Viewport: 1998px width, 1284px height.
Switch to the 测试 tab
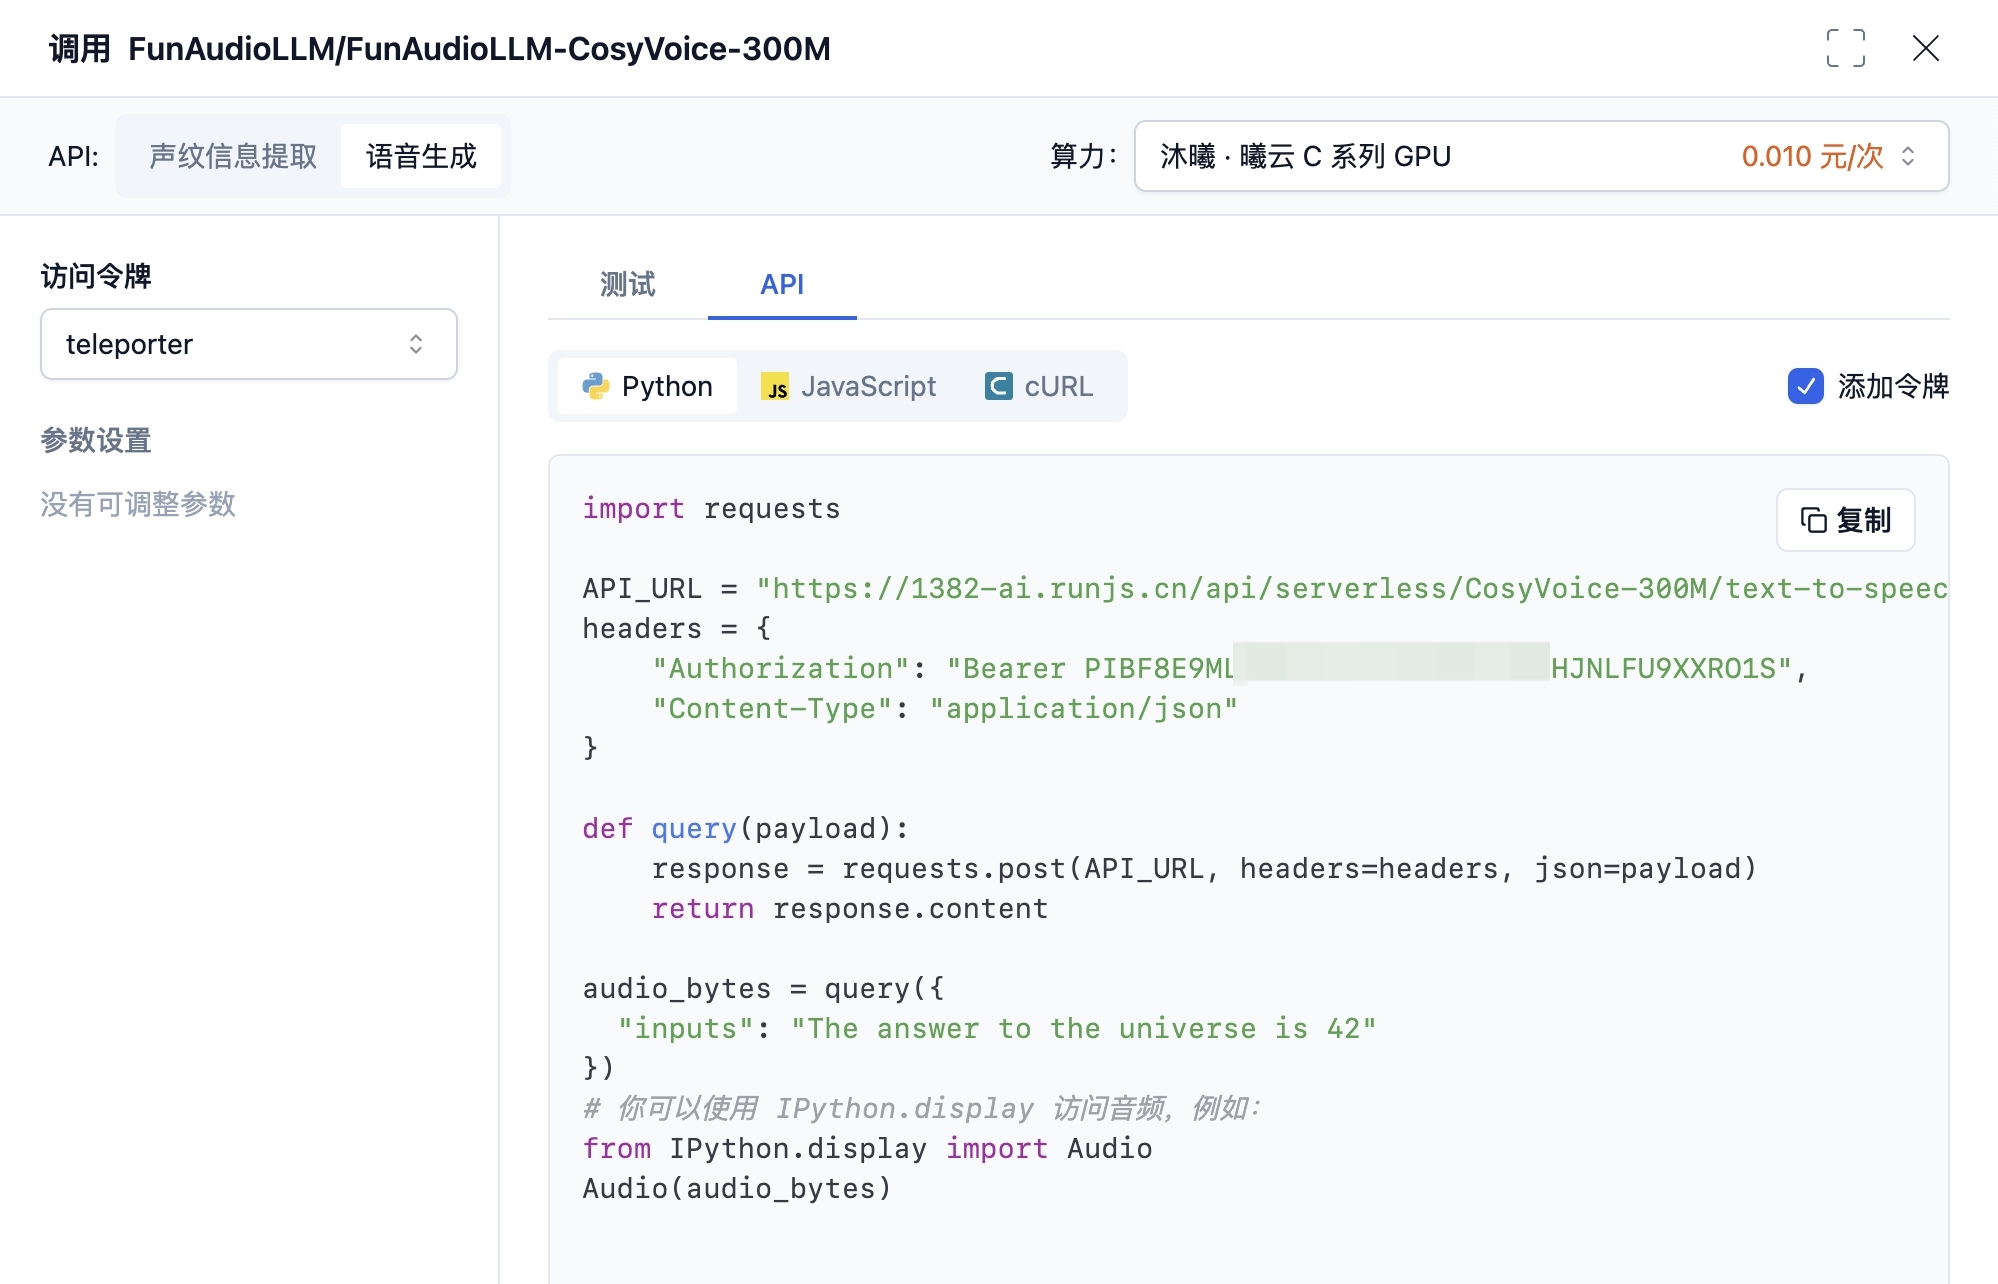pos(628,284)
